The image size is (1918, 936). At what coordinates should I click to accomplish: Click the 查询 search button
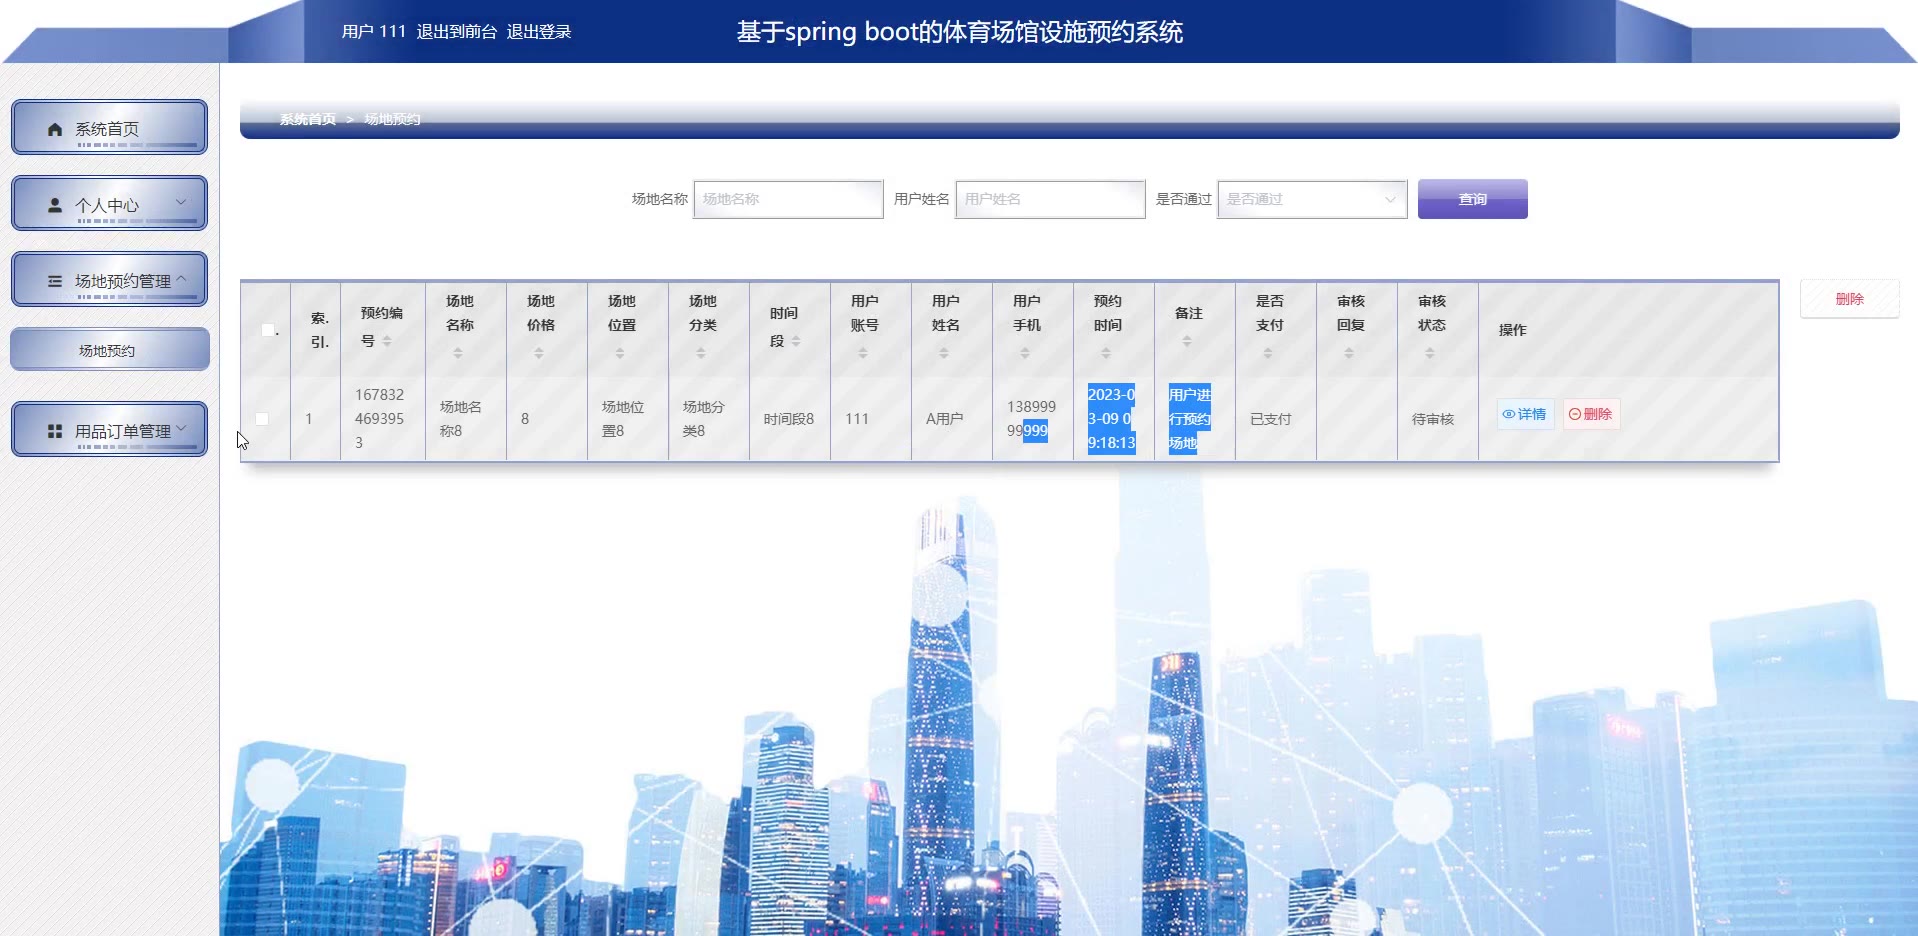point(1472,199)
